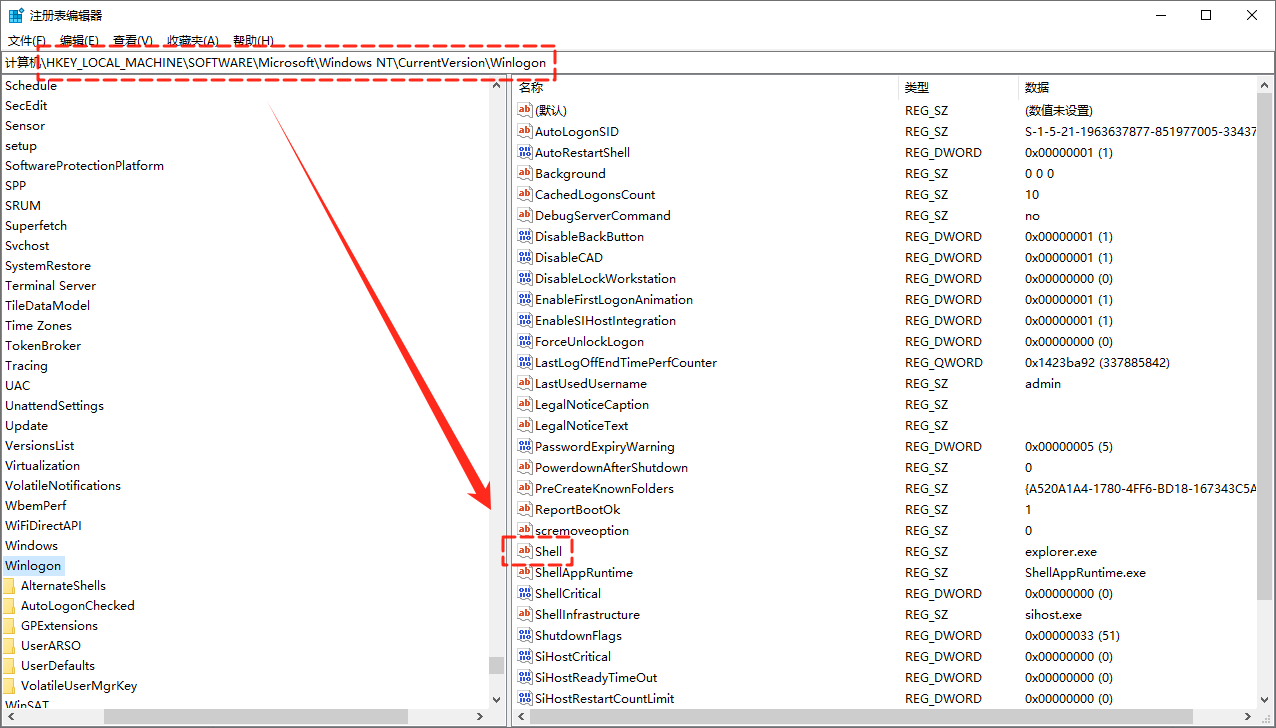Click the ShutdownFlags DWORD value icon

pyautogui.click(x=525, y=635)
